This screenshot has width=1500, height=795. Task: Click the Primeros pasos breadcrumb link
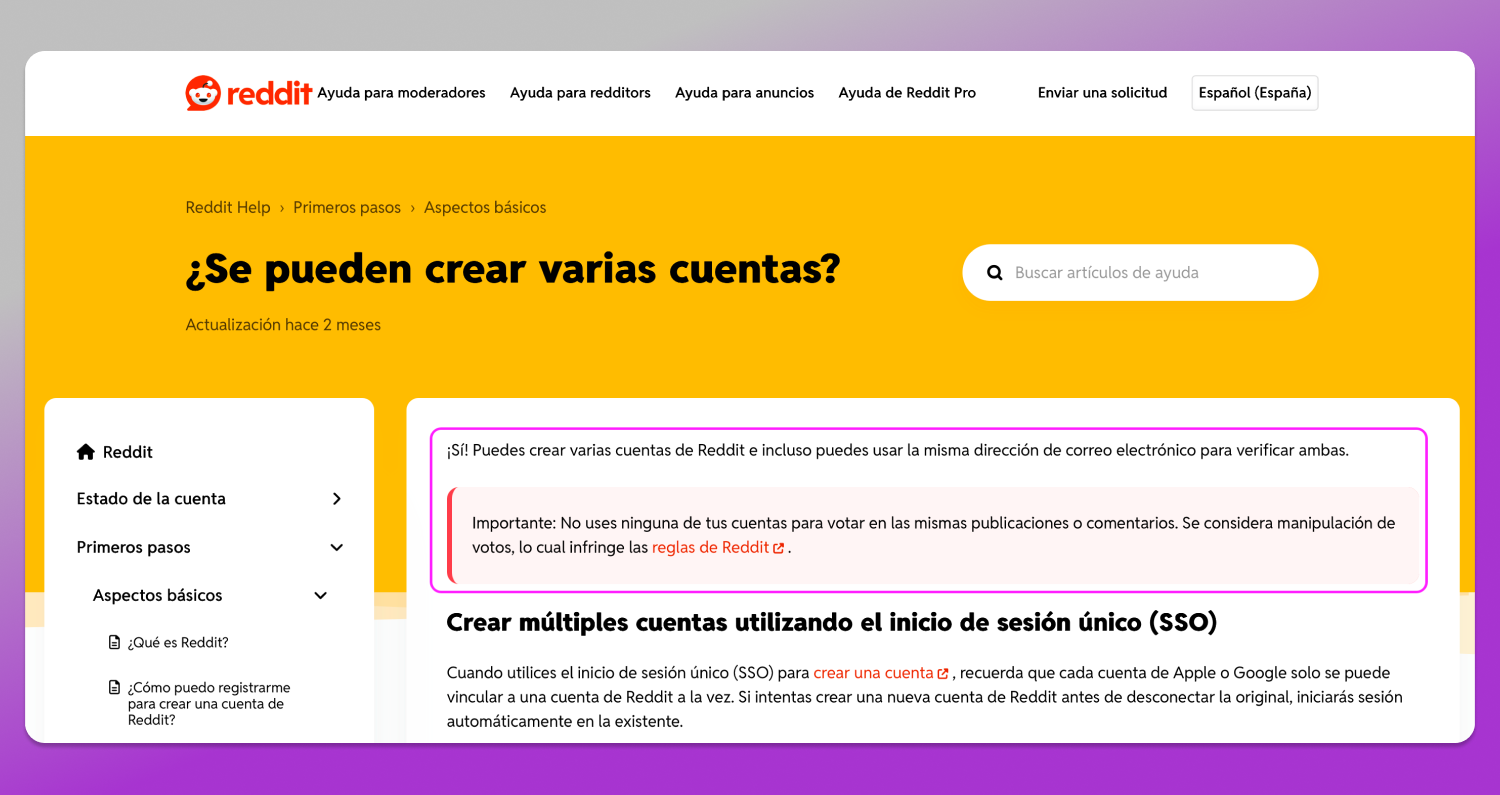(x=347, y=208)
